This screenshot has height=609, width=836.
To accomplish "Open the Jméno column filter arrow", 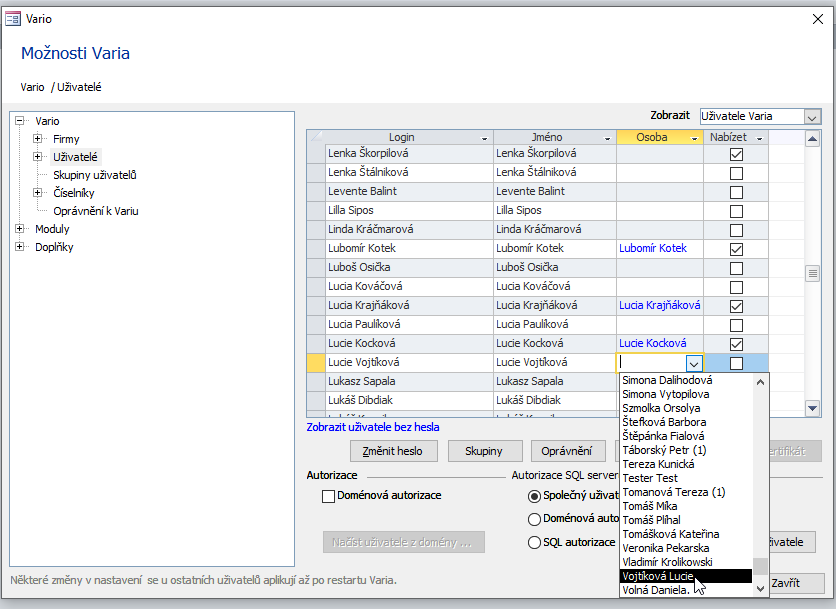I will (607, 138).
